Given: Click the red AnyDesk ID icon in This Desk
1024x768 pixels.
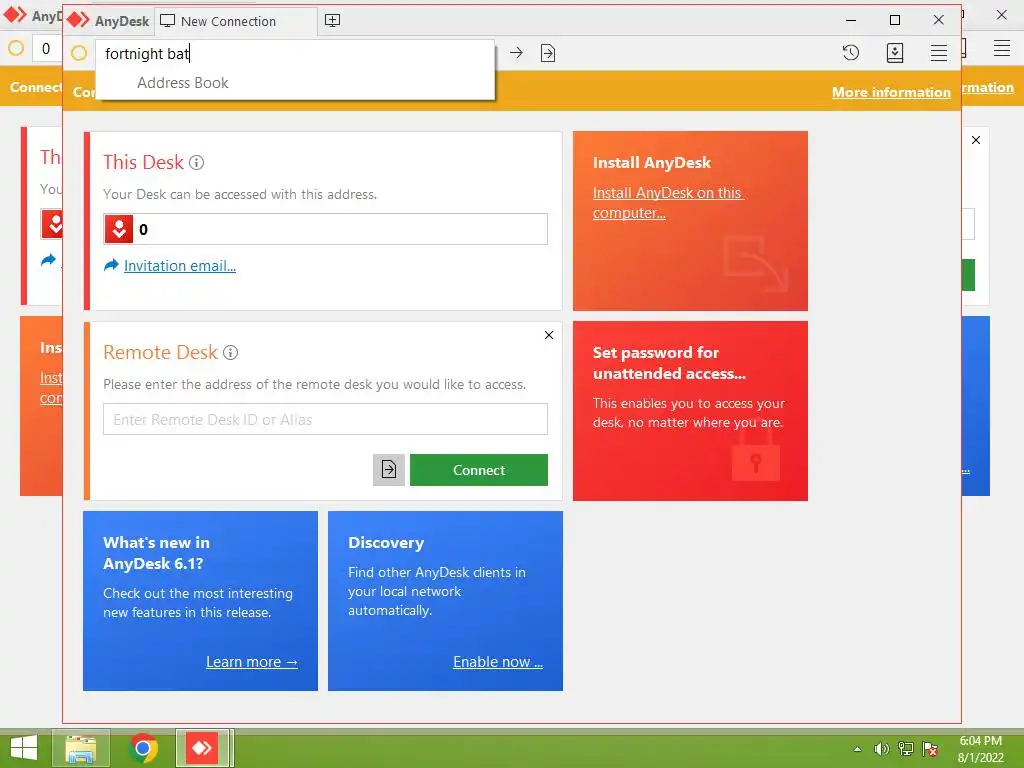Looking at the screenshot, I should point(119,229).
